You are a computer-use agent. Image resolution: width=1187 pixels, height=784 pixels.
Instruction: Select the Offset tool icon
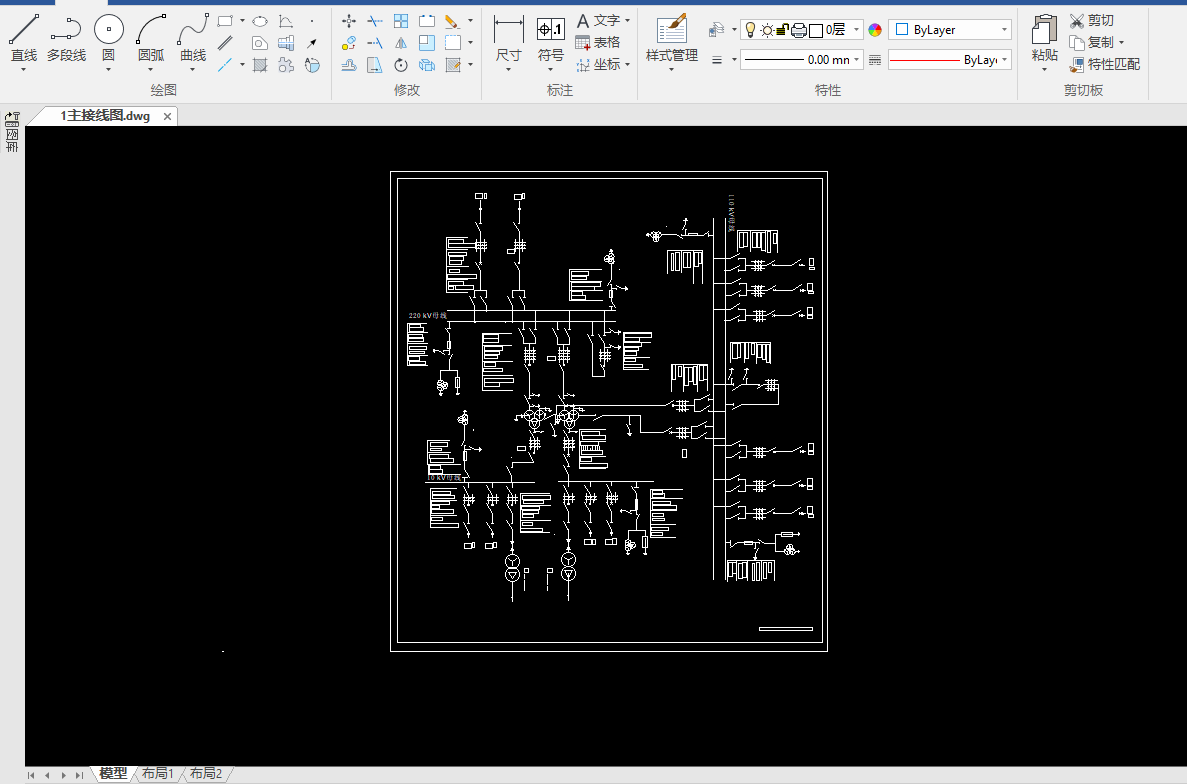[x=349, y=65]
